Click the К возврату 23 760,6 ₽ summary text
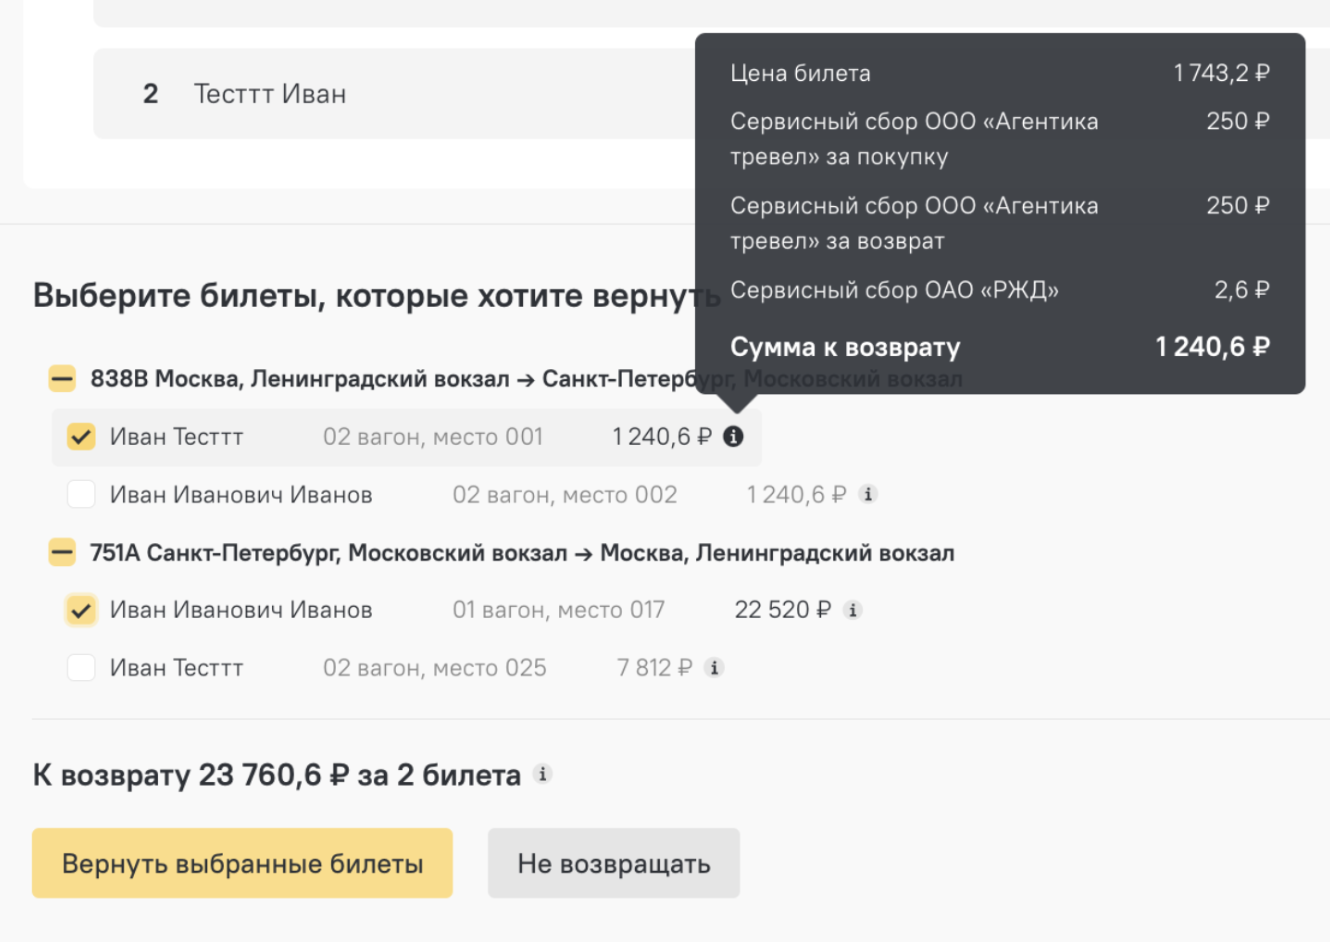 click(x=276, y=775)
